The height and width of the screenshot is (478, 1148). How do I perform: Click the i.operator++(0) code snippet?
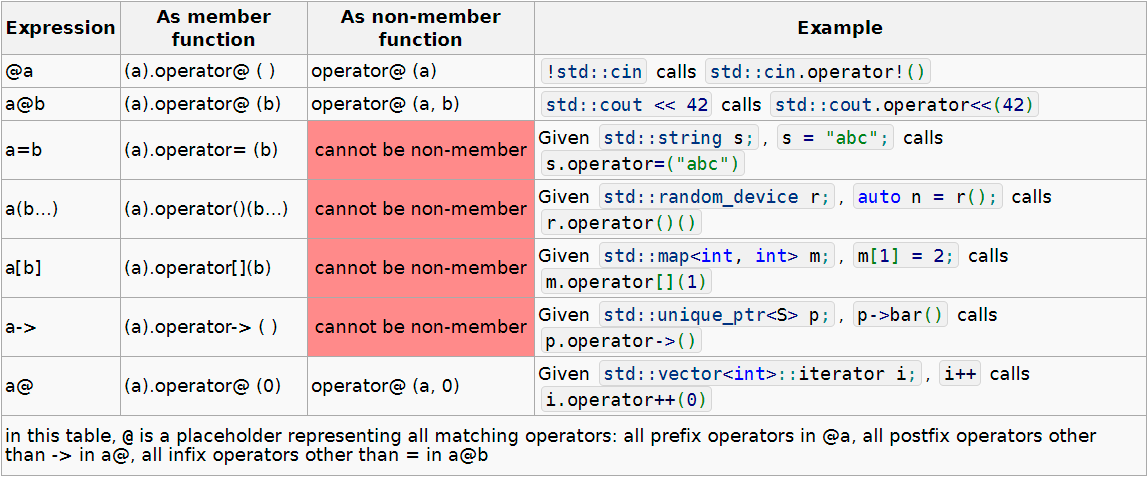(x=626, y=400)
